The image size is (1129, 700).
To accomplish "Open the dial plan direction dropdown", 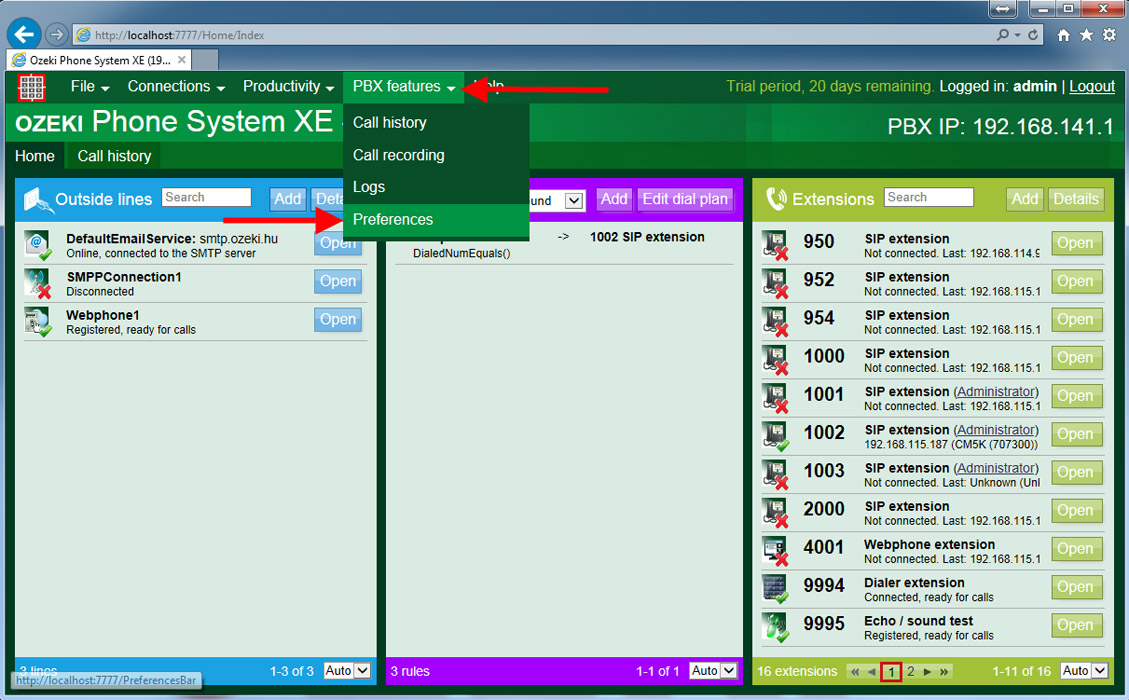I will (x=574, y=200).
